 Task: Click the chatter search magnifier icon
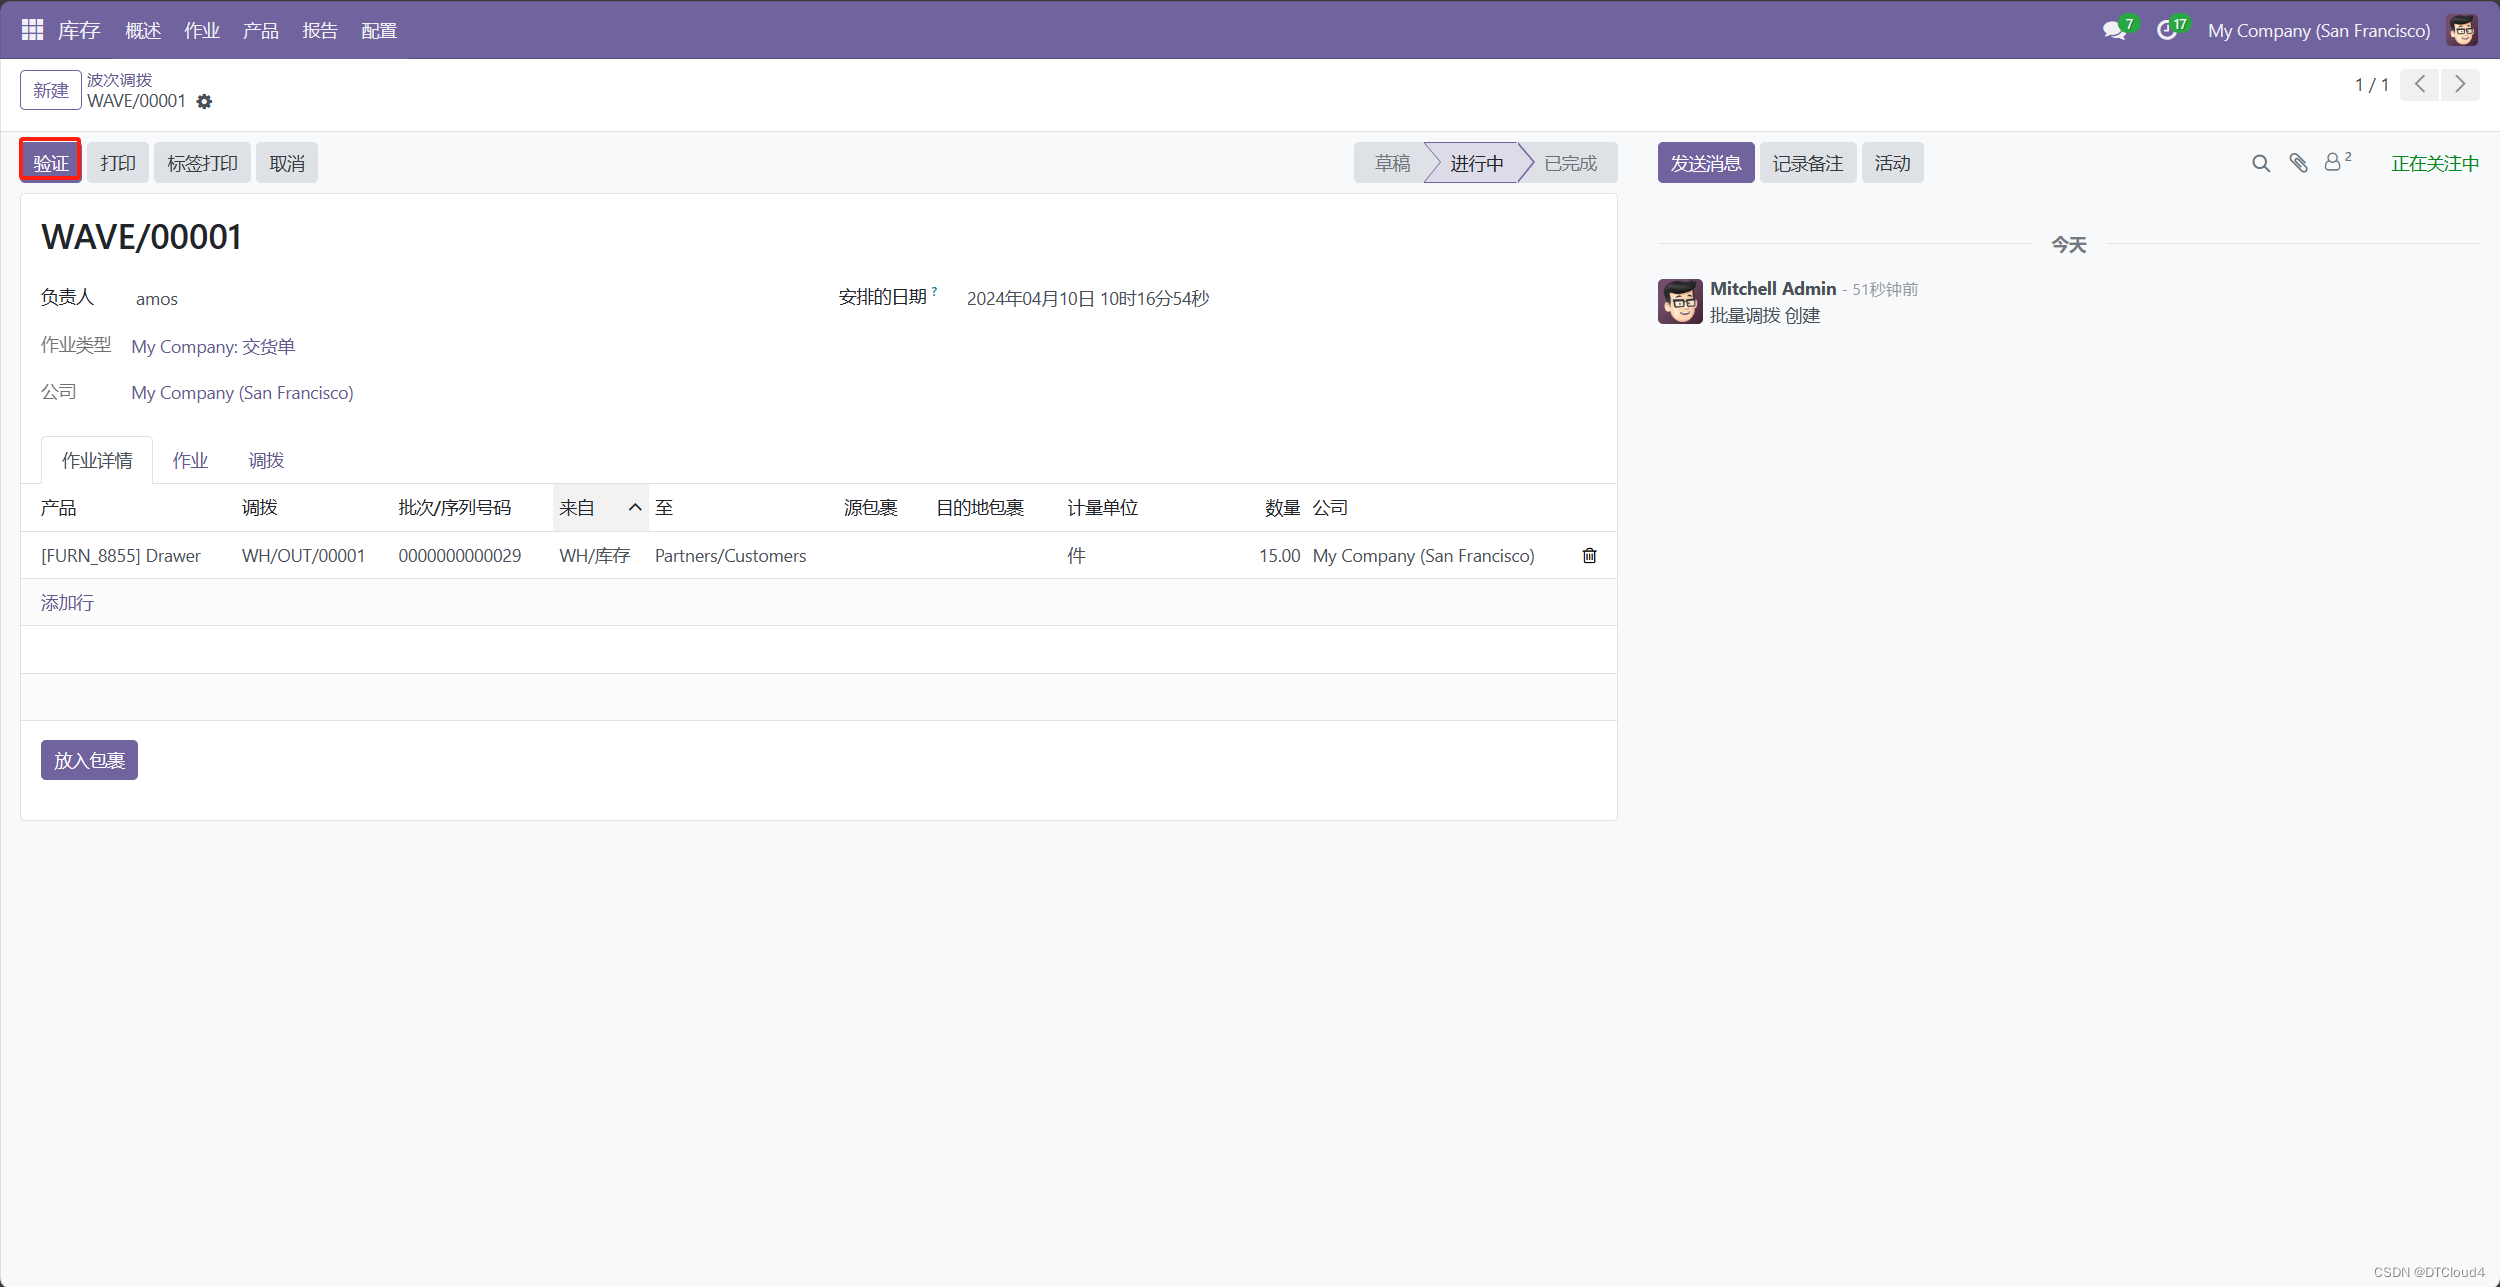pyautogui.click(x=2260, y=163)
